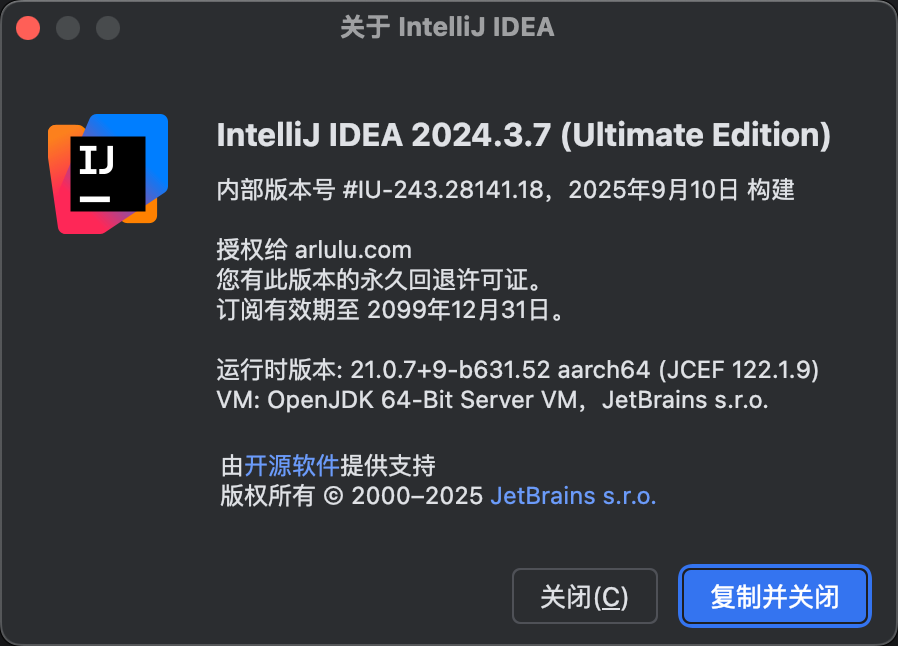Select the IntelliJ IDEA 2024.3.7 heading
This screenshot has width=898, height=646.
coord(523,134)
